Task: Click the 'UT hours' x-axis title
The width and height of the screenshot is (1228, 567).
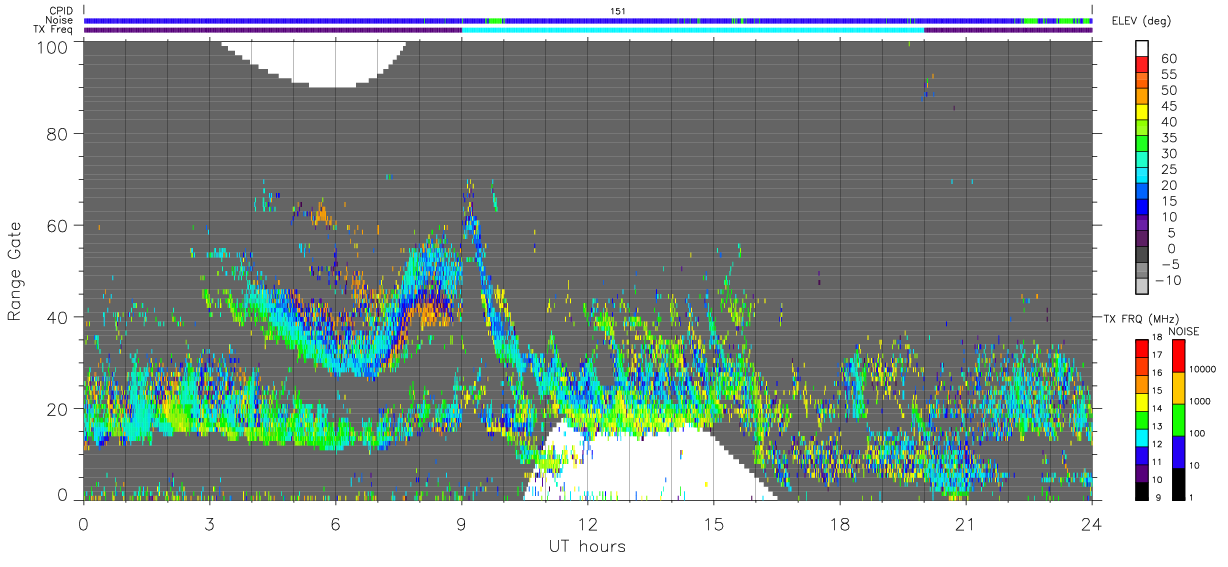Action: pyautogui.click(x=586, y=547)
